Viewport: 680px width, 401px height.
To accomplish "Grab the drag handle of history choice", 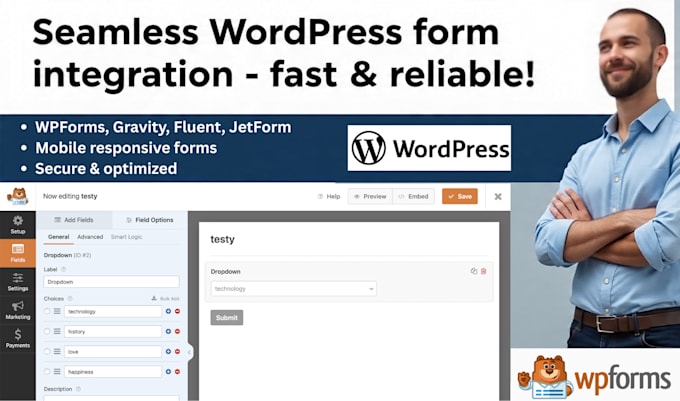I will (x=57, y=331).
